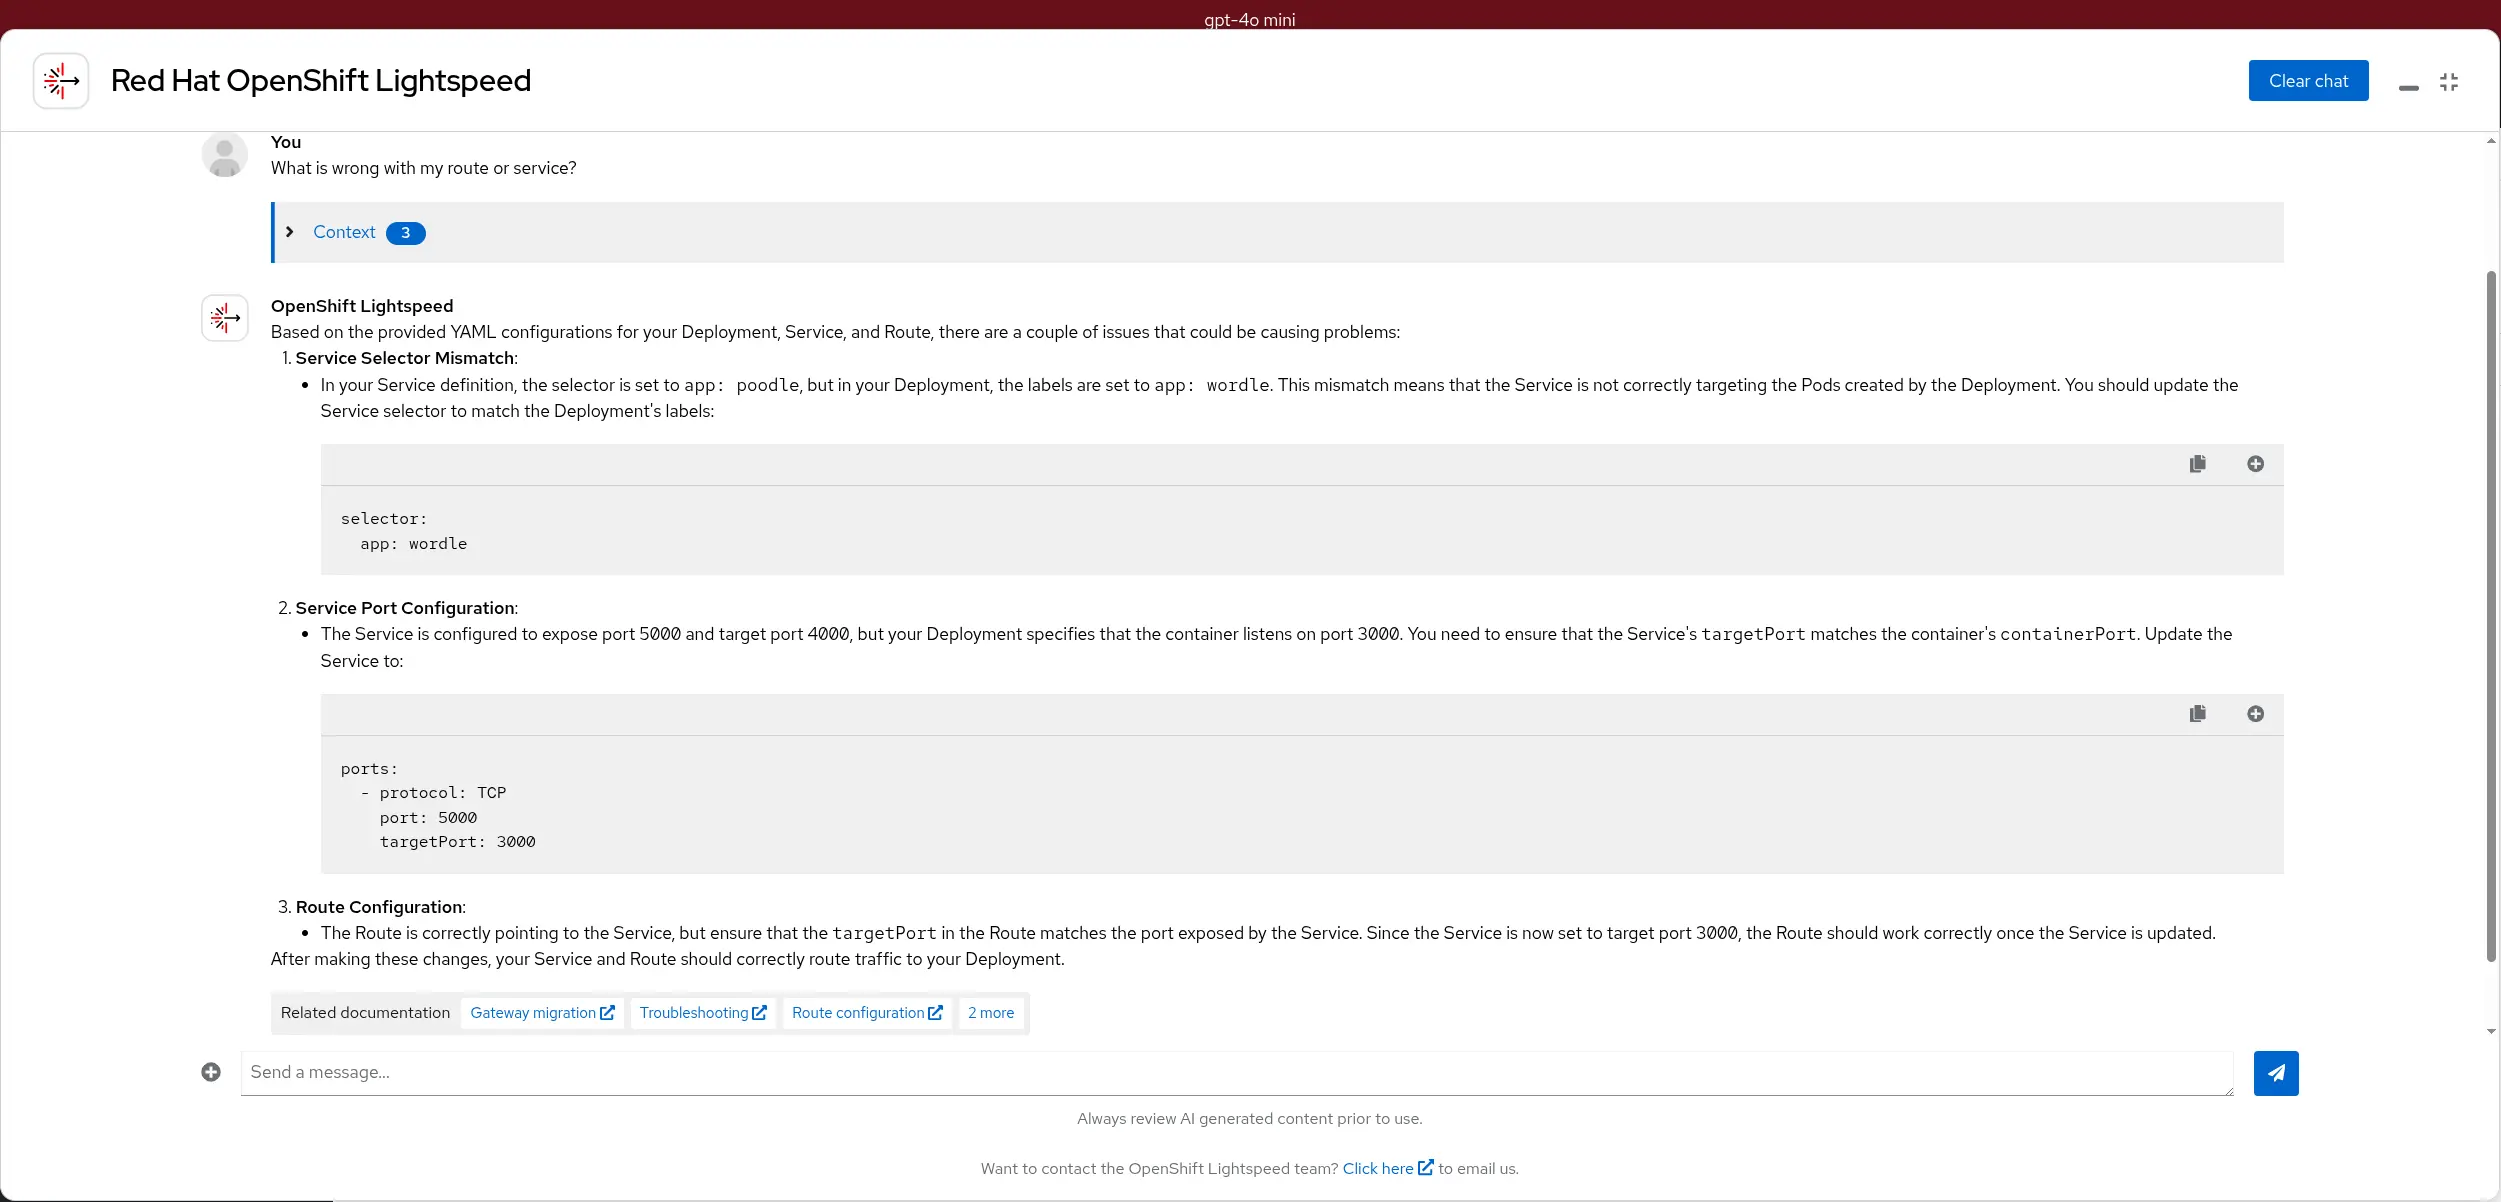Add attachment with plus icon beside message box
This screenshot has height=1202, width=2501.
coord(211,1072)
